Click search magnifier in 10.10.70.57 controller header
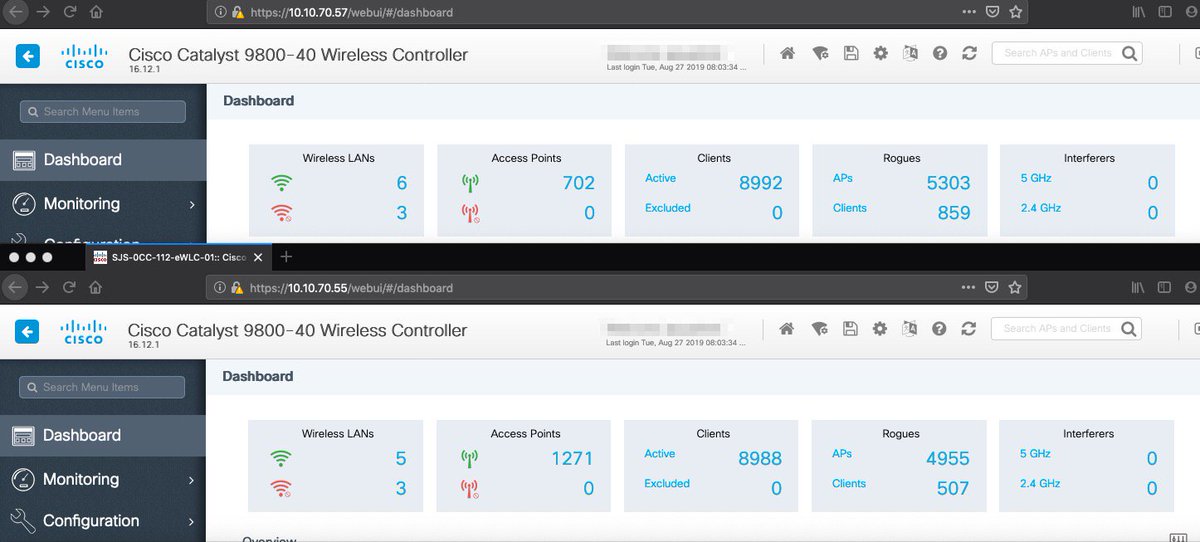1200x542 pixels. (1128, 54)
